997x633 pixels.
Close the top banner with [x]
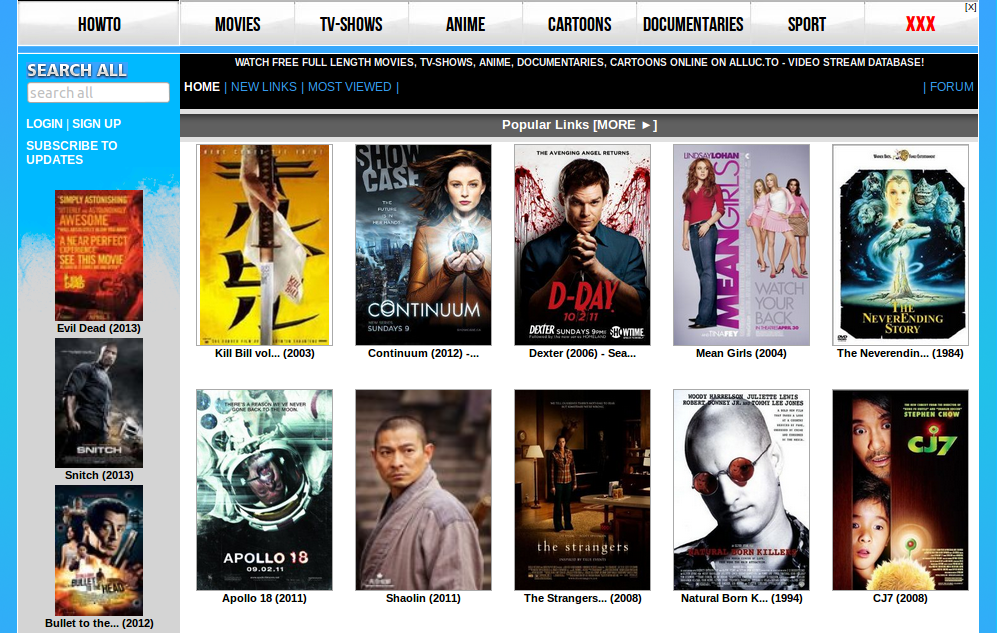(970, 7)
